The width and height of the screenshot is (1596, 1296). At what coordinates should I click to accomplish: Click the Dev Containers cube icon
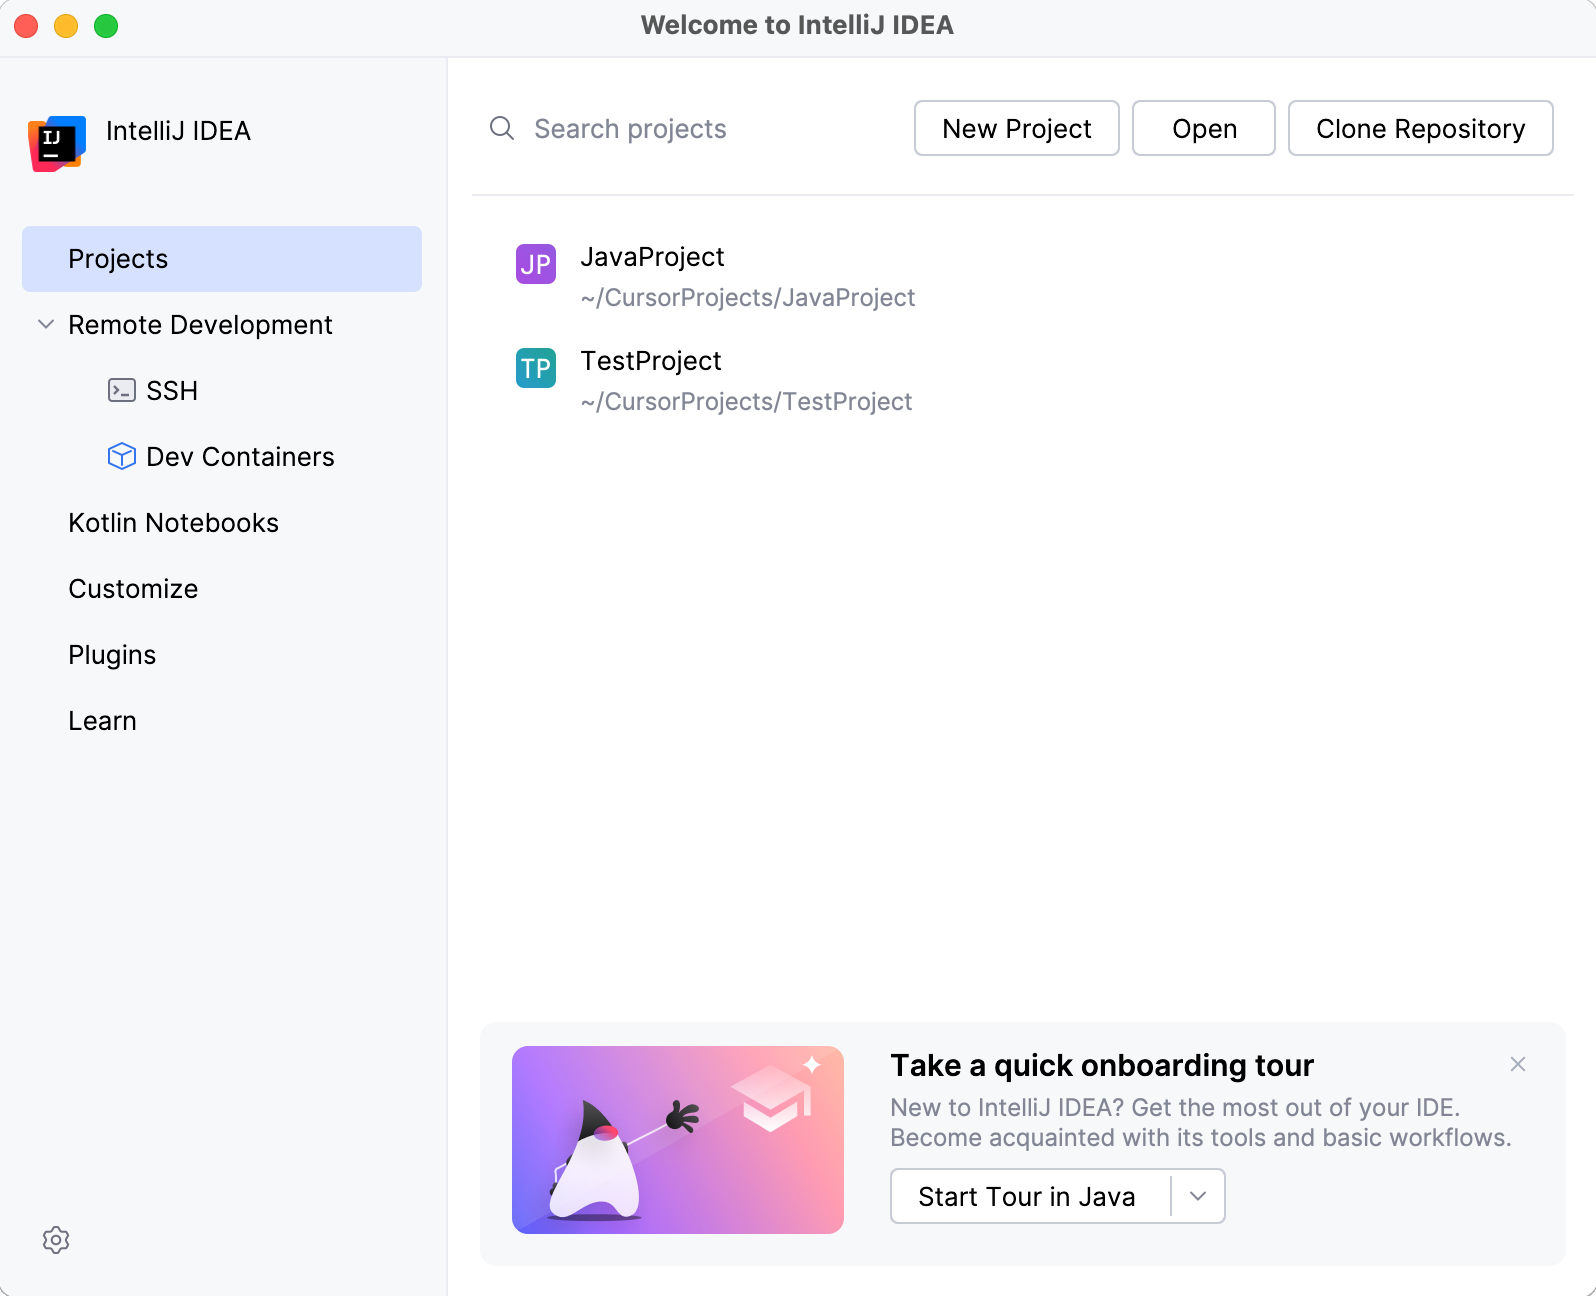pyautogui.click(x=121, y=456)
